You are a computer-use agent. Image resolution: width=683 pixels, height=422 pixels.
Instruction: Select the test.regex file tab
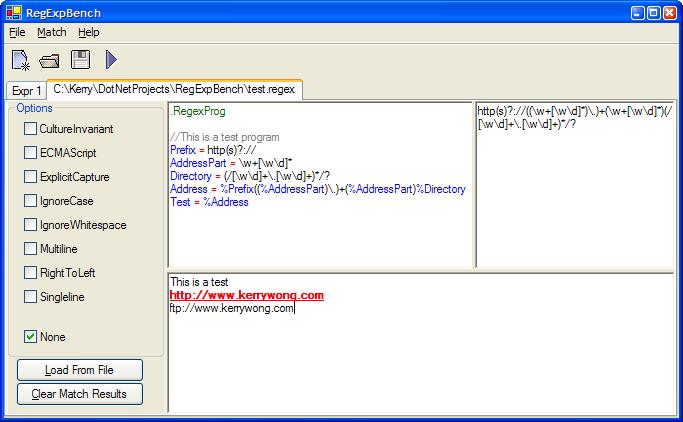click(174, 89)
